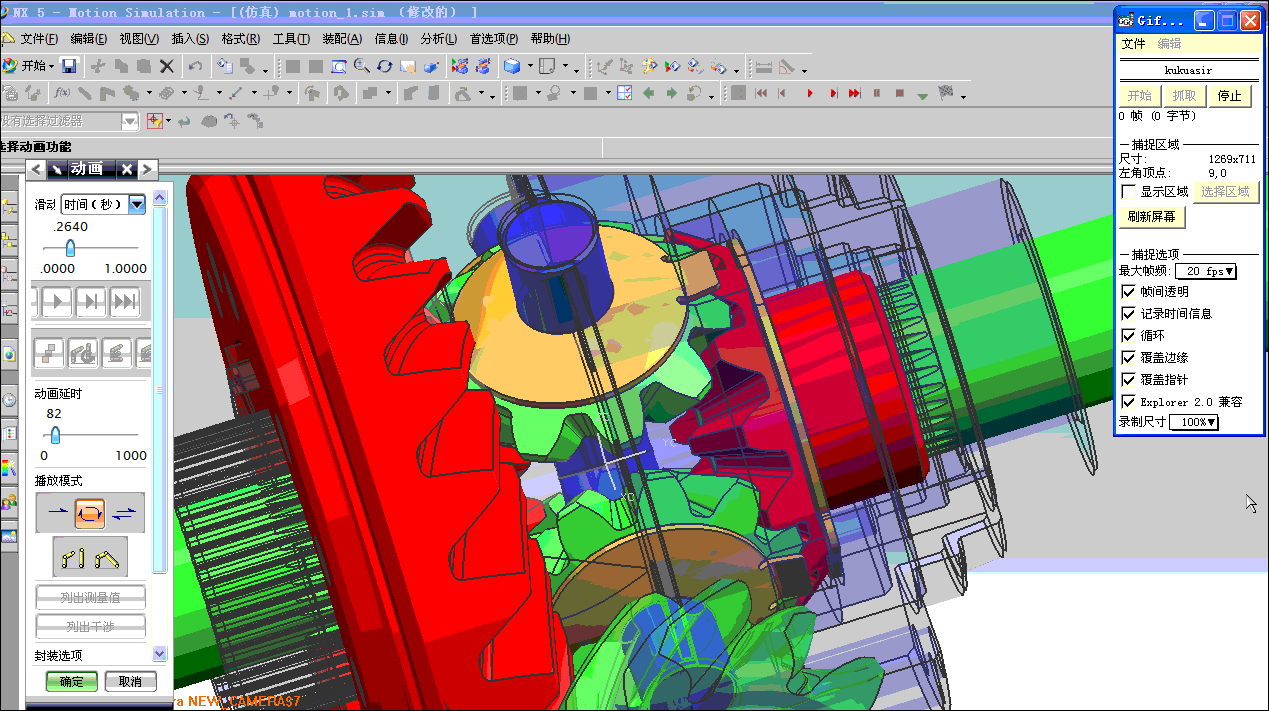Open the 时间(秒) slider mode dropdown
The width and height of the screenshot is (1269, 711).
tap(103, 204)
